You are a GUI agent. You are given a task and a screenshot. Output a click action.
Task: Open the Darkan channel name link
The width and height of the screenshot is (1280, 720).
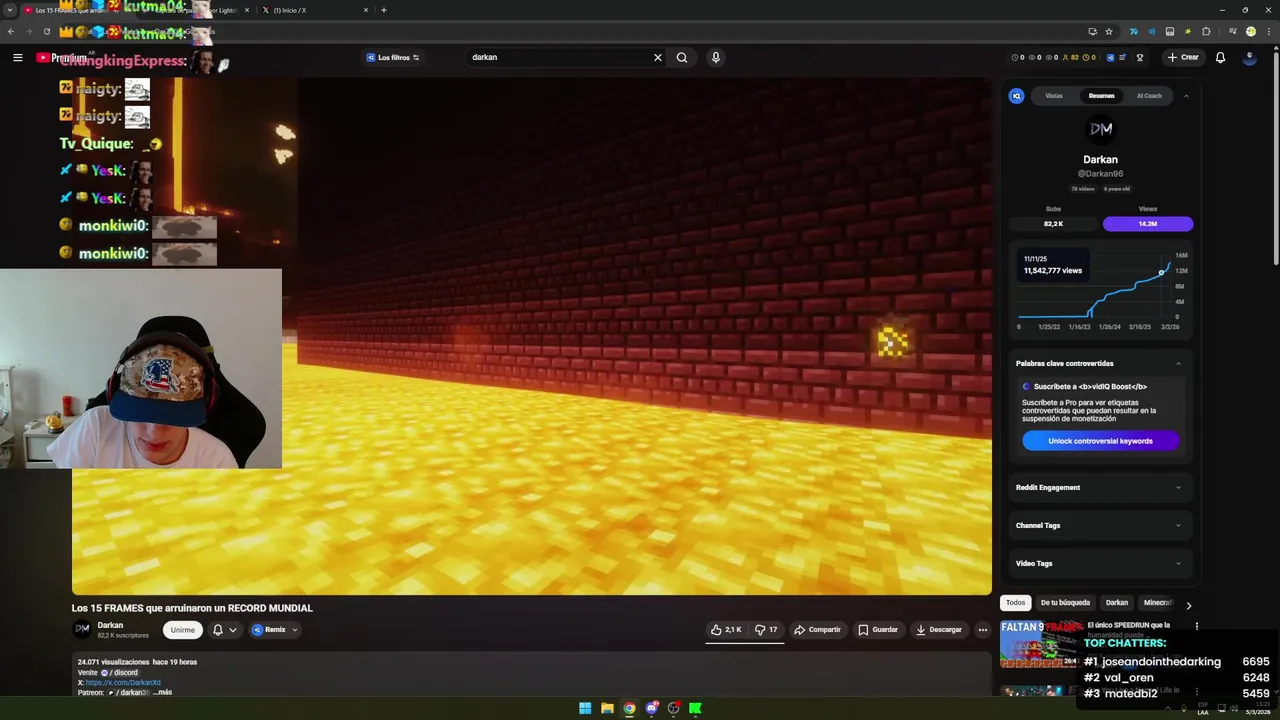point(110,625)
